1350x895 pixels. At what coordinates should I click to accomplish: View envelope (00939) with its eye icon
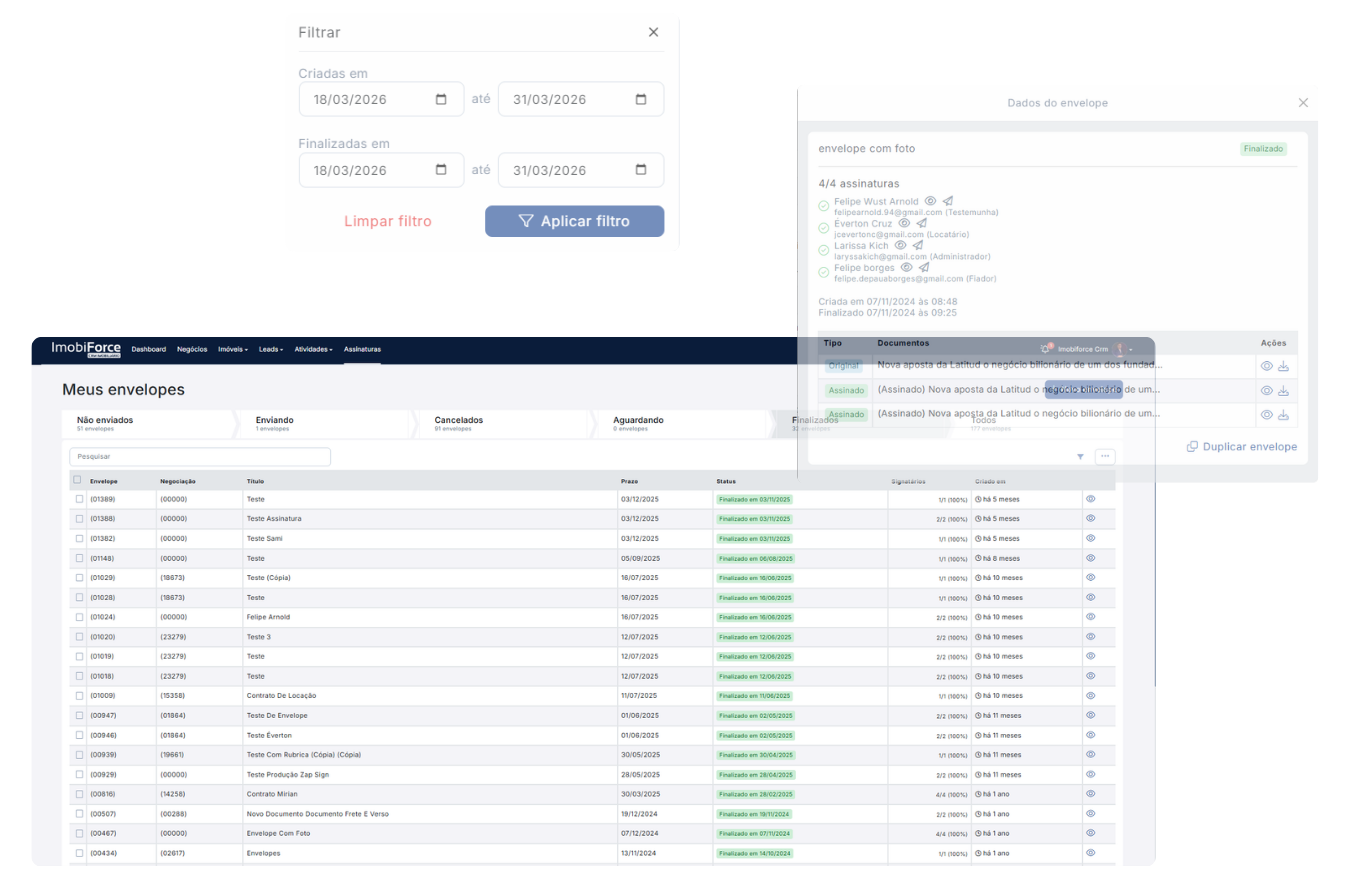coord(1091,754)
